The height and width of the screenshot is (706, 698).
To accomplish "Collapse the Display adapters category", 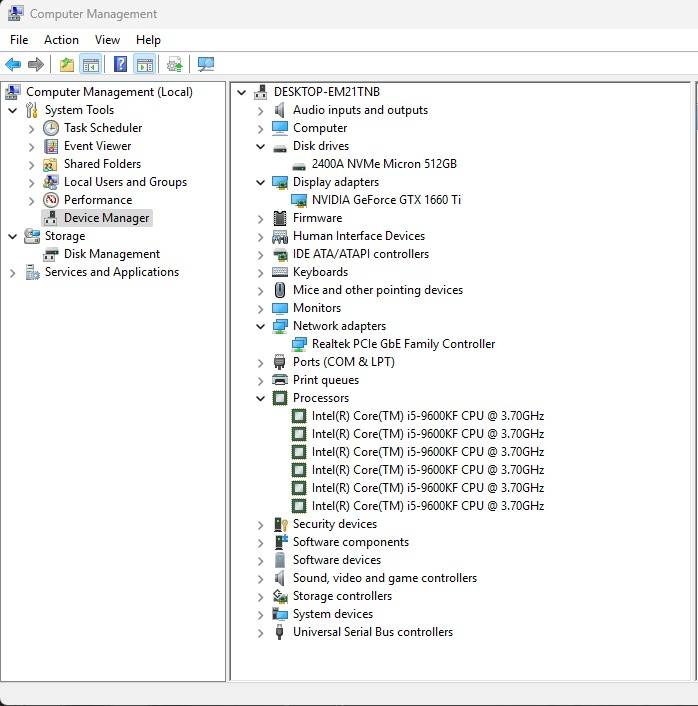I will point(261,182).
